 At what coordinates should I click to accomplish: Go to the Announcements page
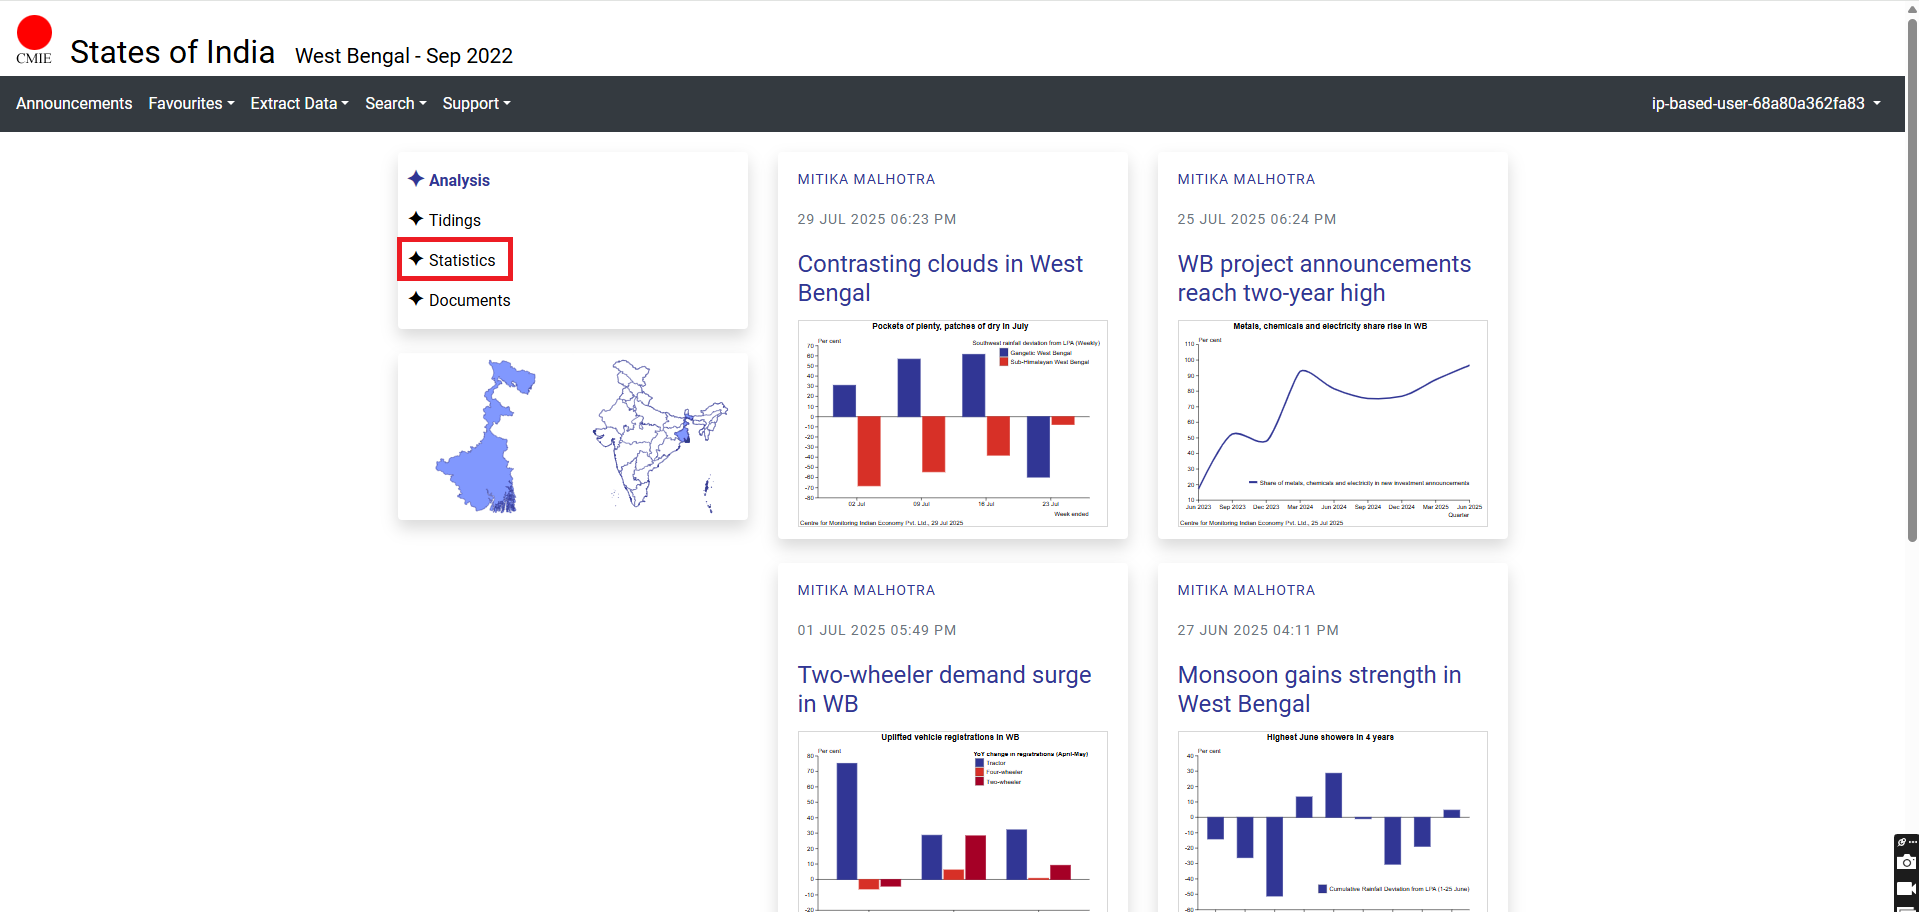coord(74,104)
